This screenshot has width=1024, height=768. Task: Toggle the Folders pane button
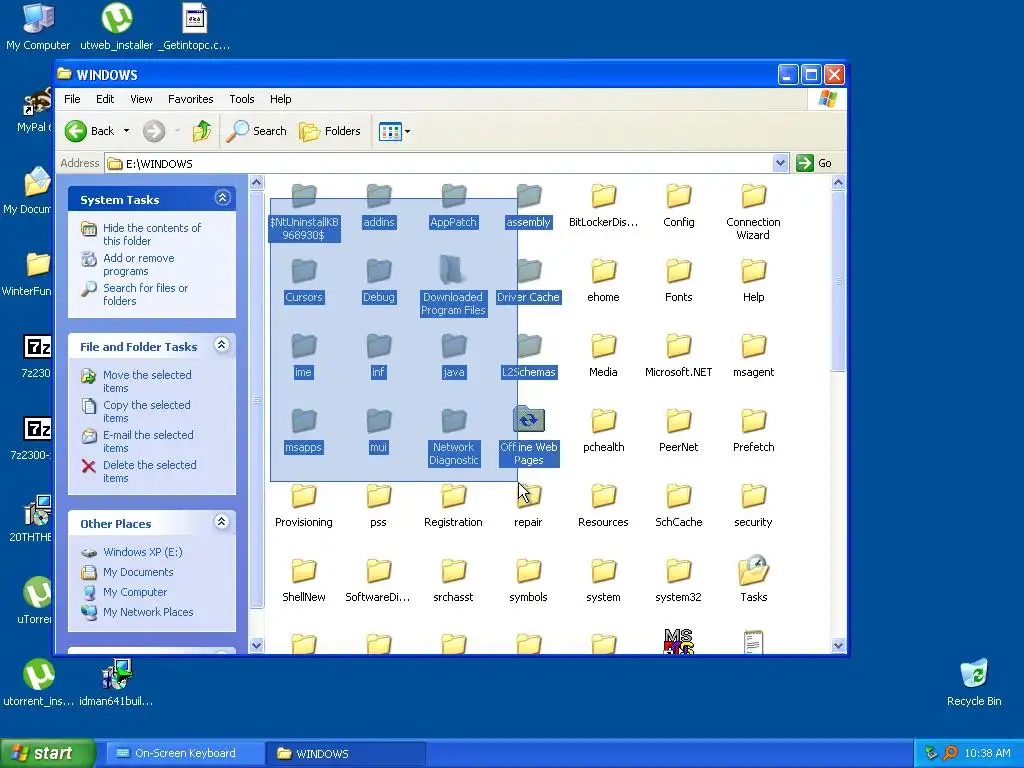coord(330,131)
